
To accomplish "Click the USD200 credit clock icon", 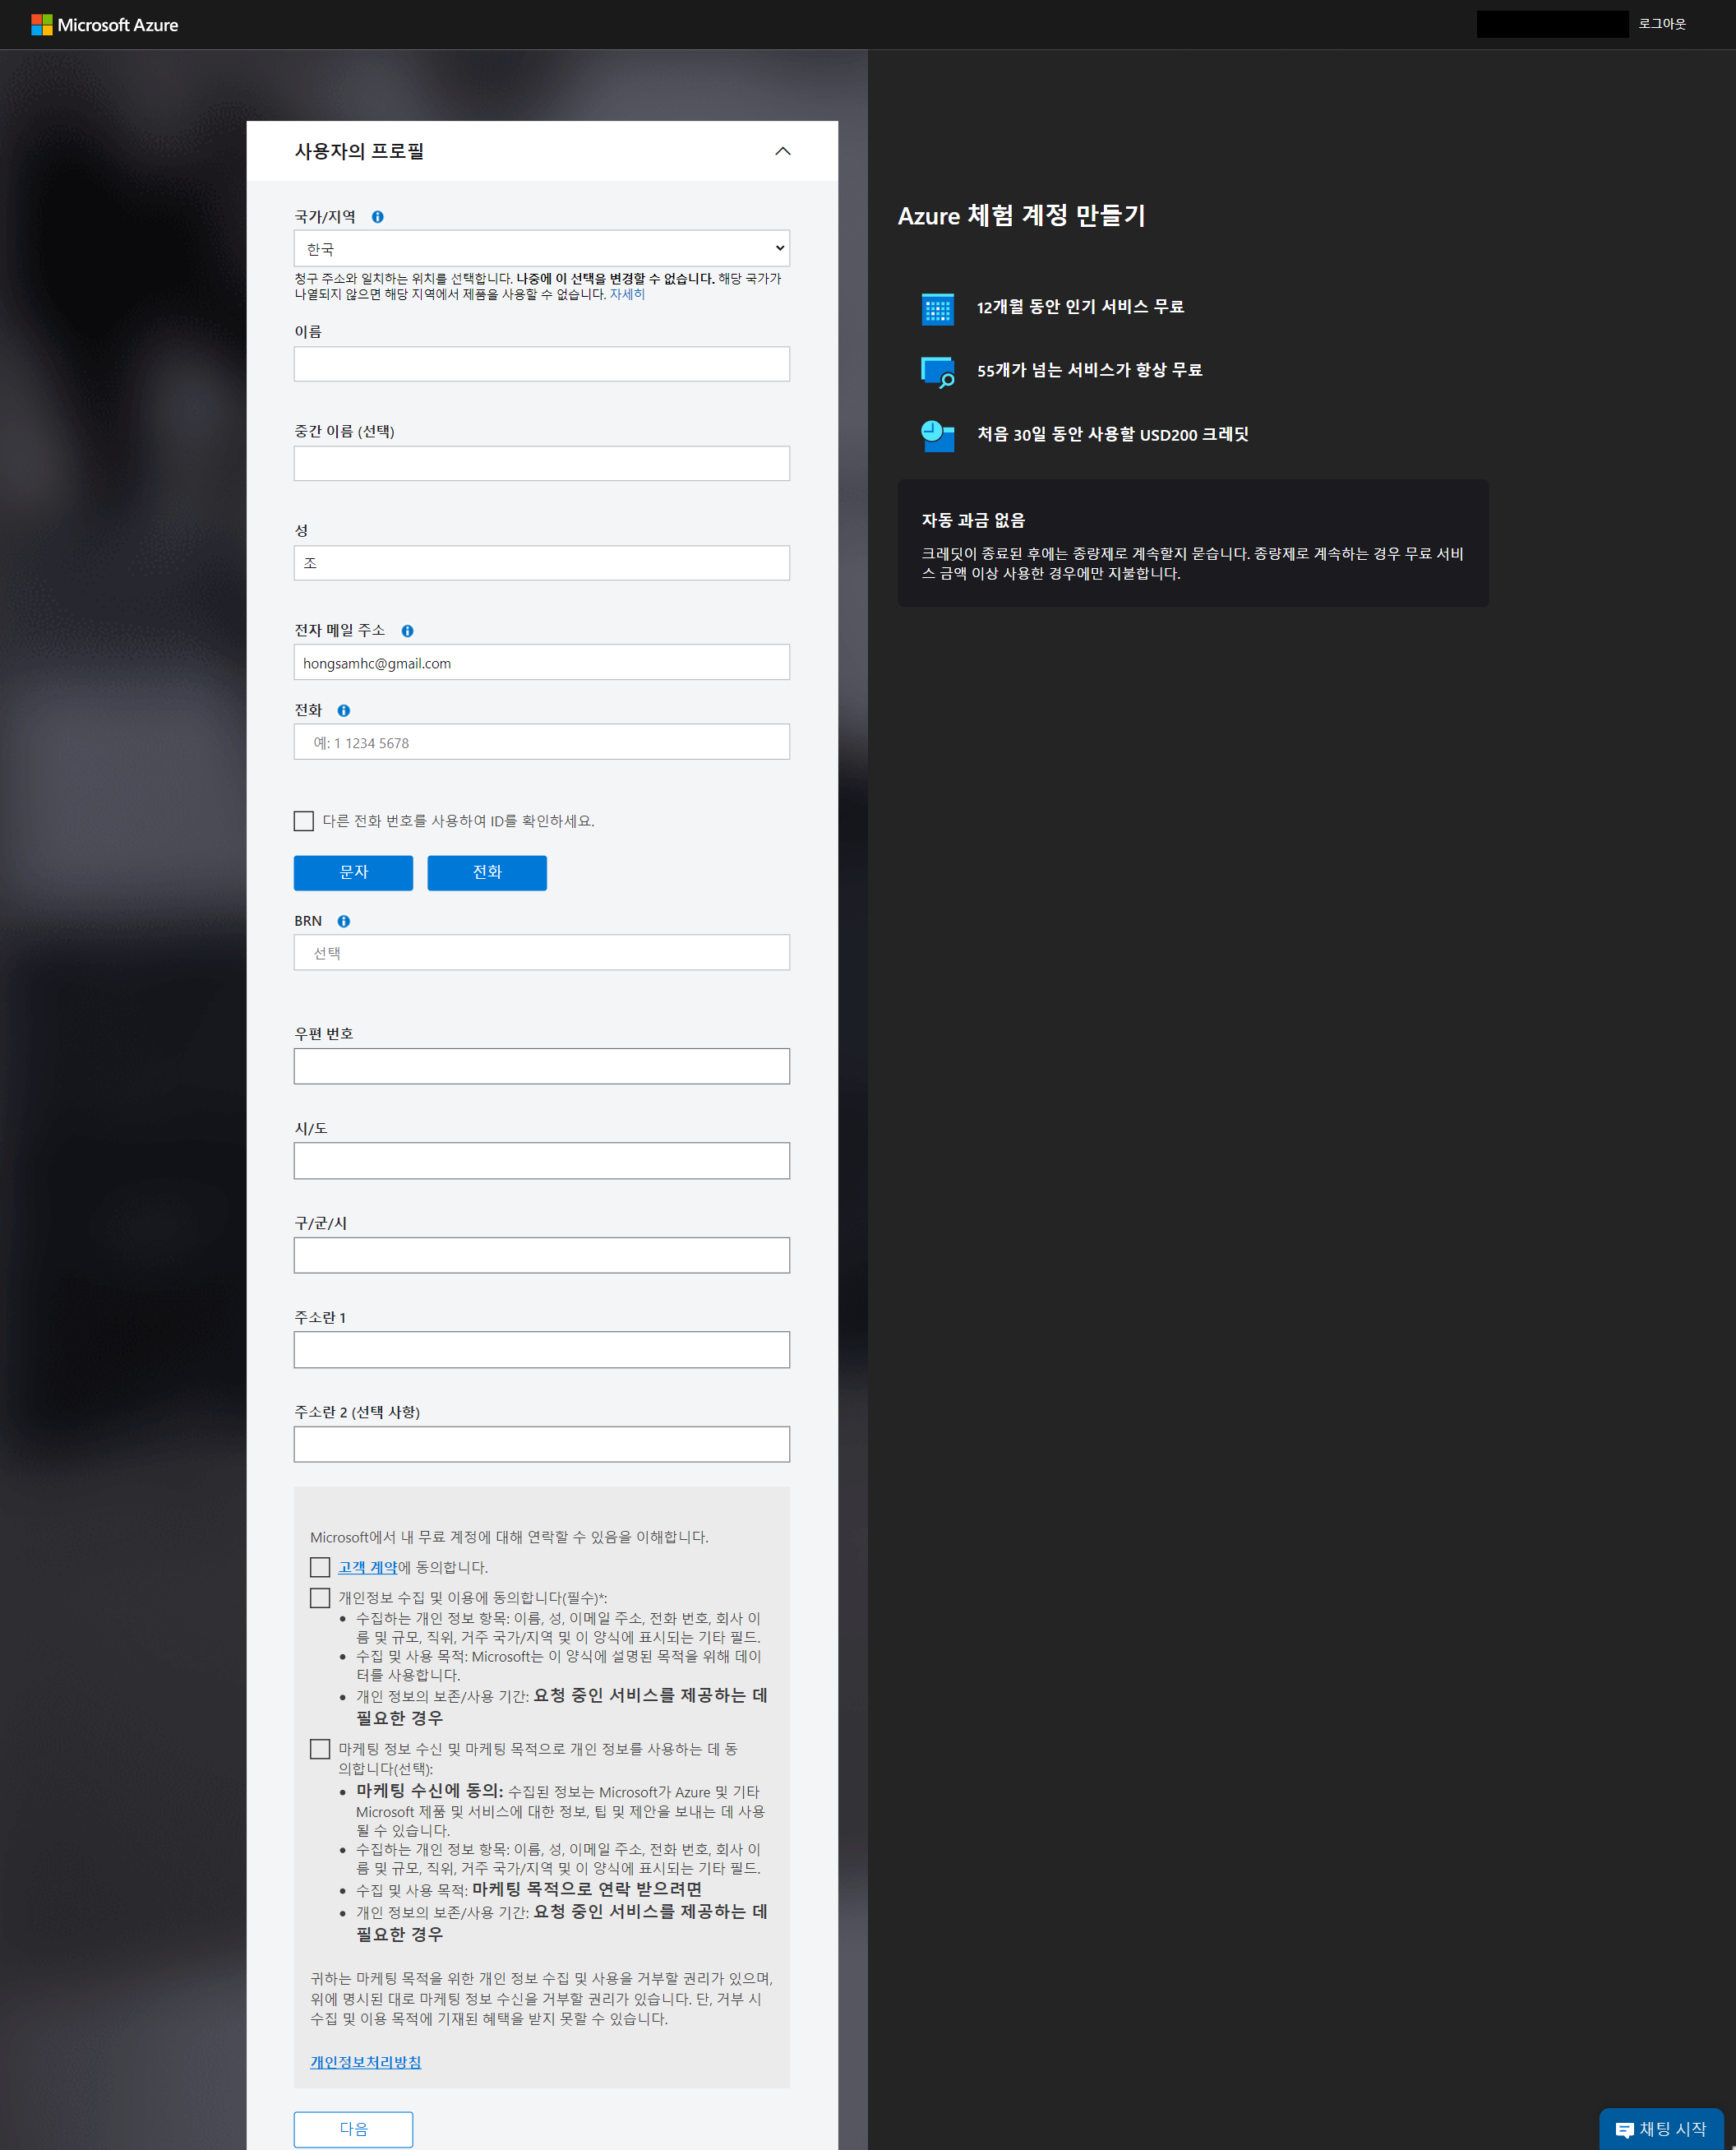I will (x=937, y=436).
